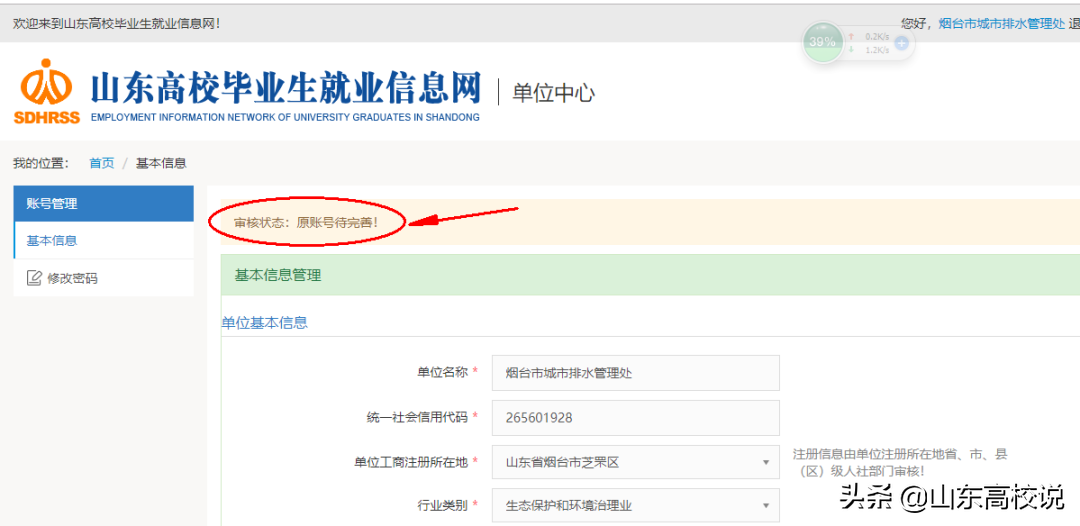Click the 烟台市城市排水管理处 account link
Image resolution: width=1080 pixels, height=526 pixels.
[1002, 23]
